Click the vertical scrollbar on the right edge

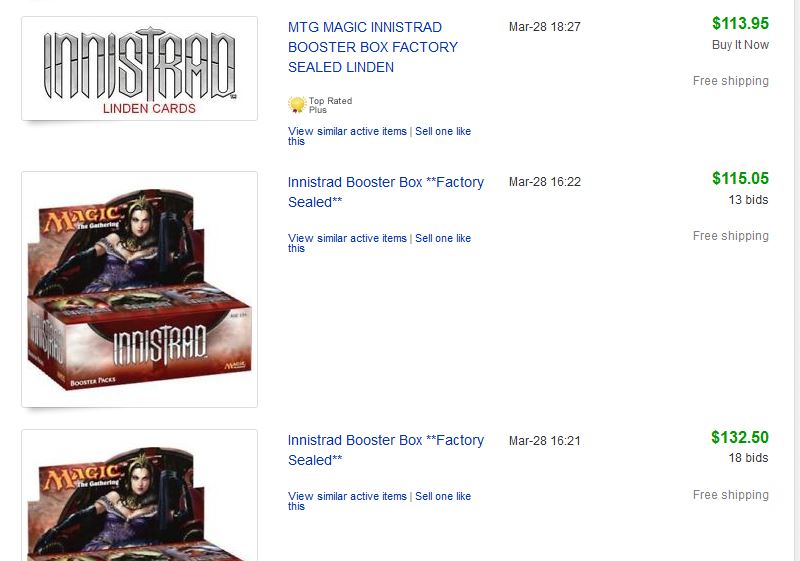coord(797,280)
